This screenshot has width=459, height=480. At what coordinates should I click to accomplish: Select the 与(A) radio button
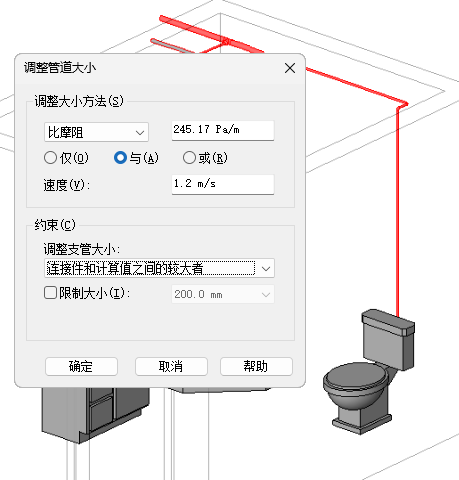coord(120,158)
